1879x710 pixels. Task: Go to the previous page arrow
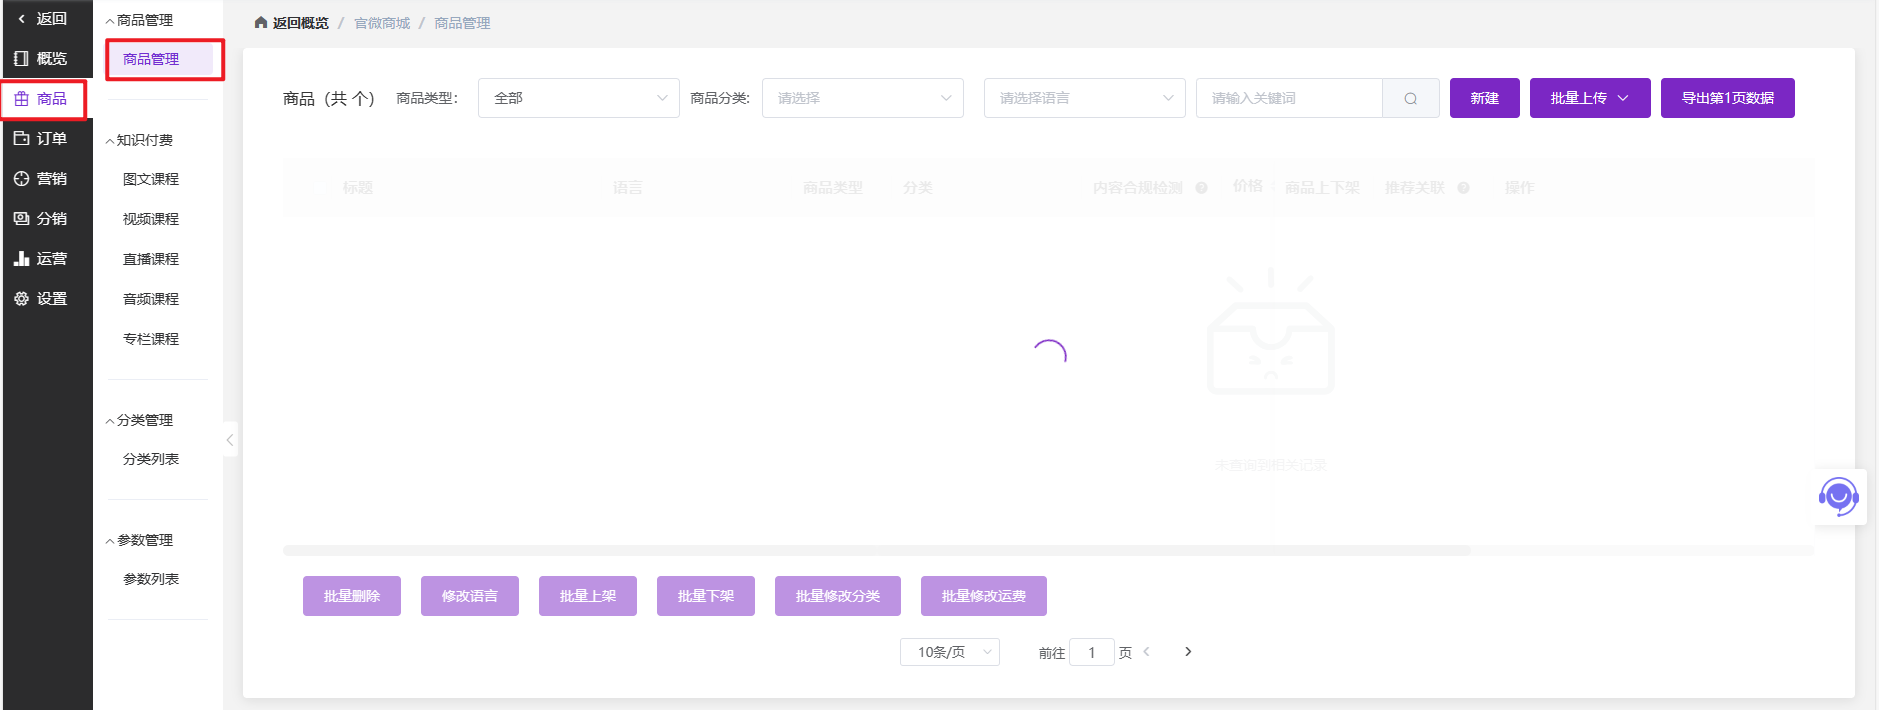click(1146, 652)
